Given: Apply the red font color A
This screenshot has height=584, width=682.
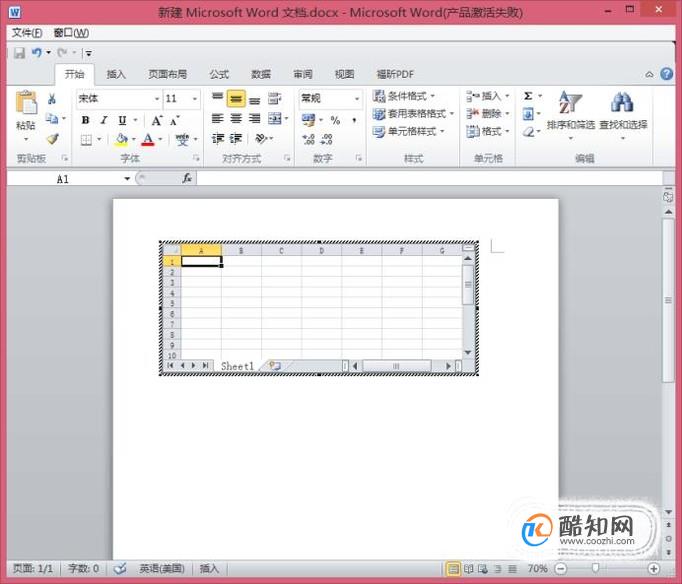Looking at the screenshot, I should [x=148, y=140].
